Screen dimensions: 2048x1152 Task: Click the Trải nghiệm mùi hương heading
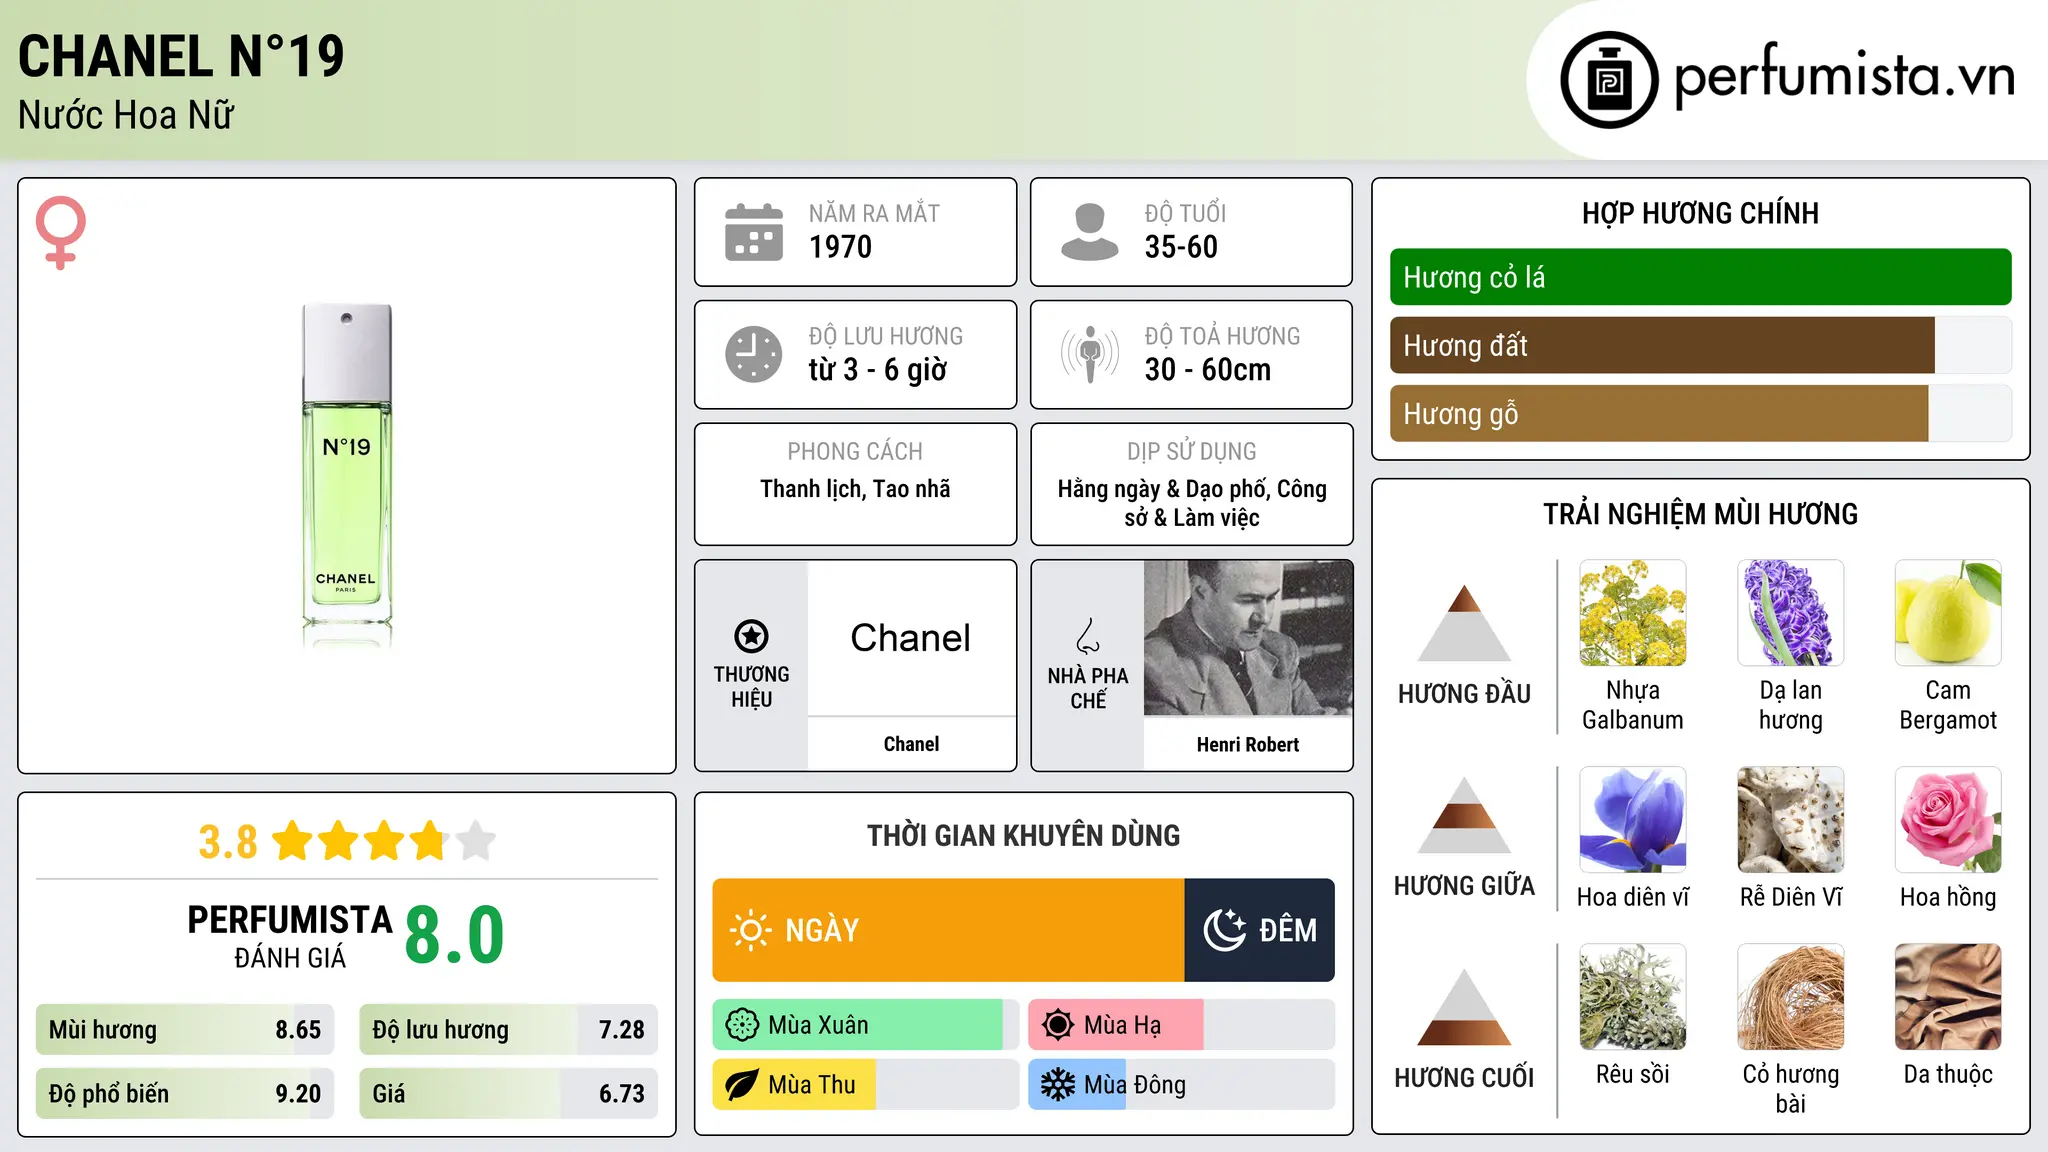1700,514
